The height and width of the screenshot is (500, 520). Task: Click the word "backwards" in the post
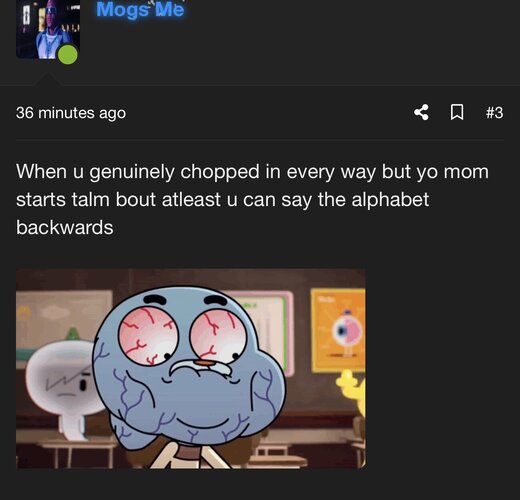click(x=65, y=228)
